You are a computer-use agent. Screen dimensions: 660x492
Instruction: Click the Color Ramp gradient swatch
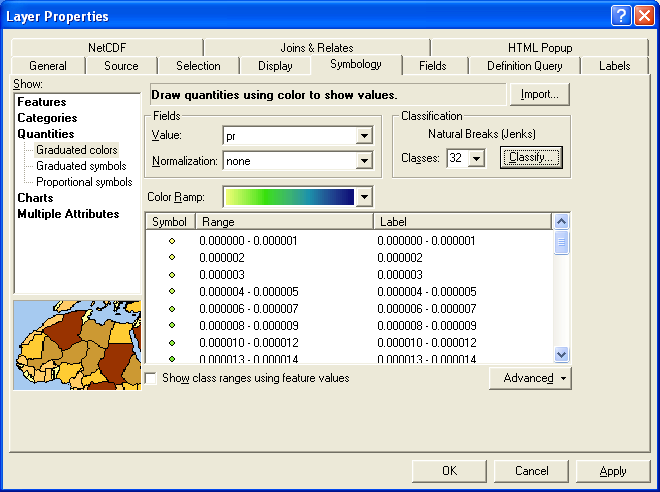[x=289, y=198]
